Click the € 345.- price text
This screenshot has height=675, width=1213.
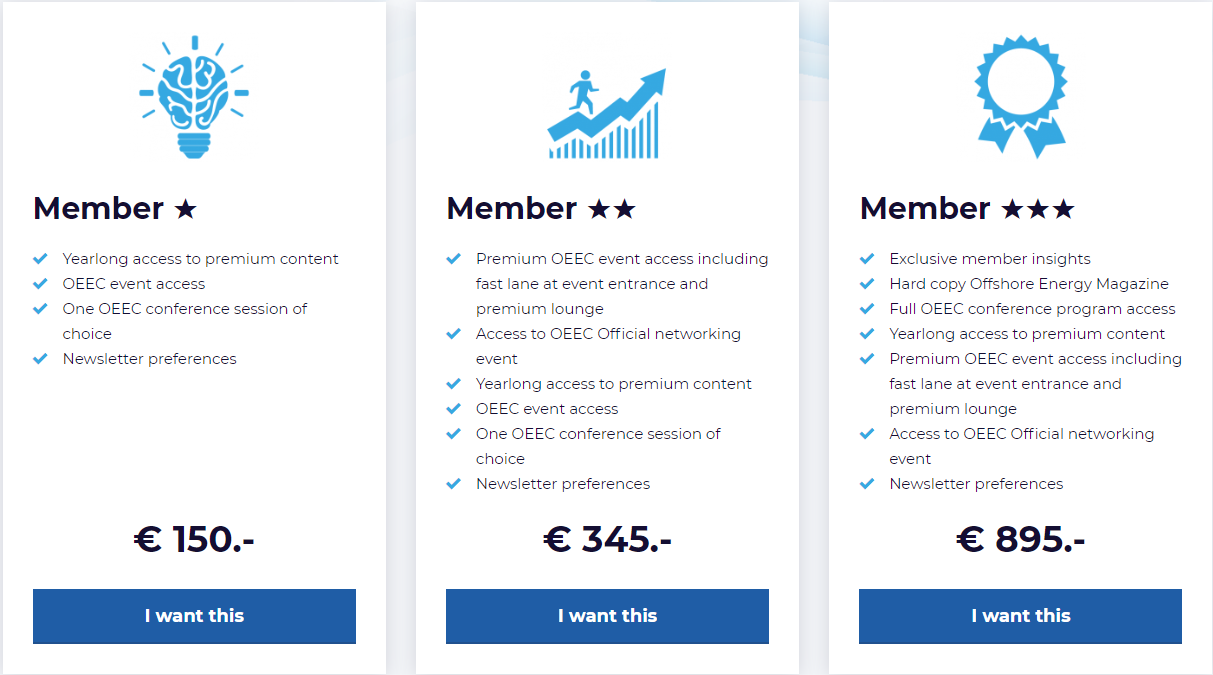tap(607, 540)
